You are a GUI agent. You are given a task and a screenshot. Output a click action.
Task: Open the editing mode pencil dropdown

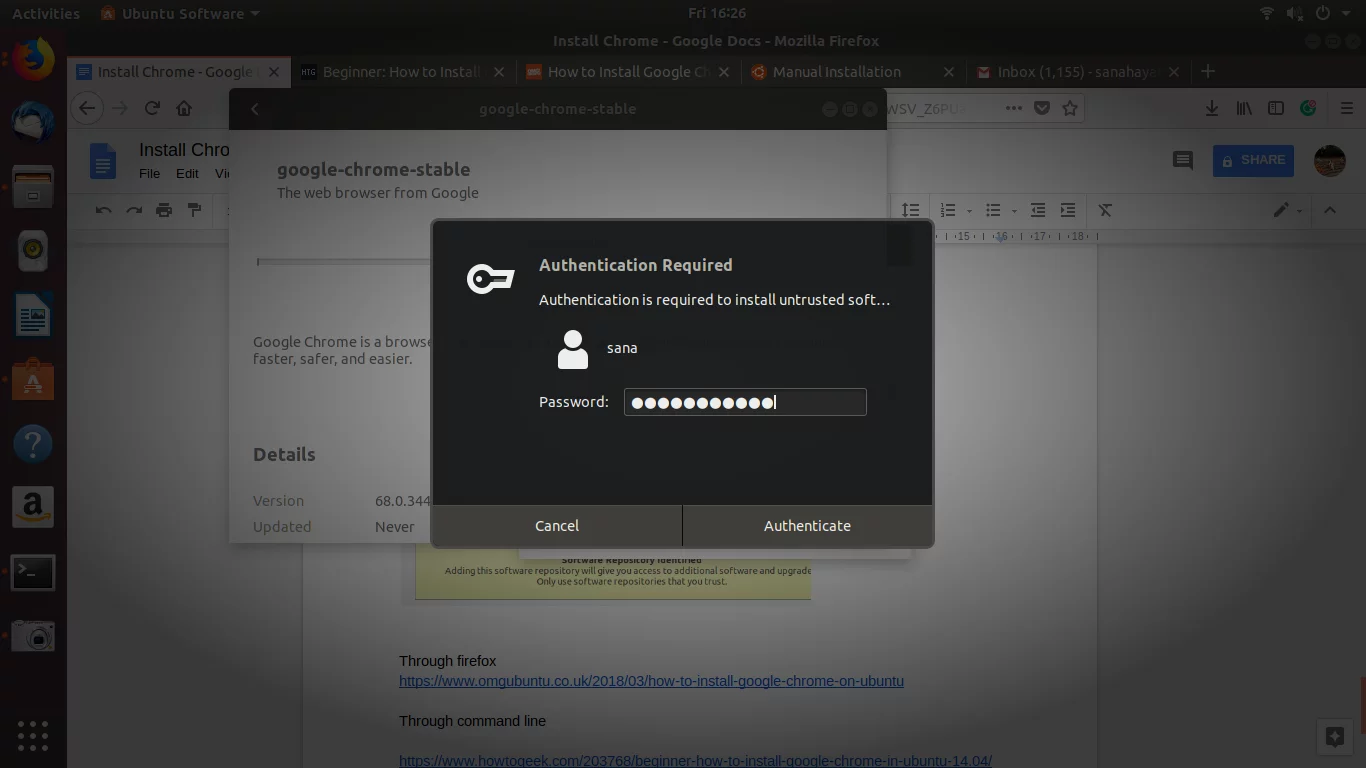1287,210
